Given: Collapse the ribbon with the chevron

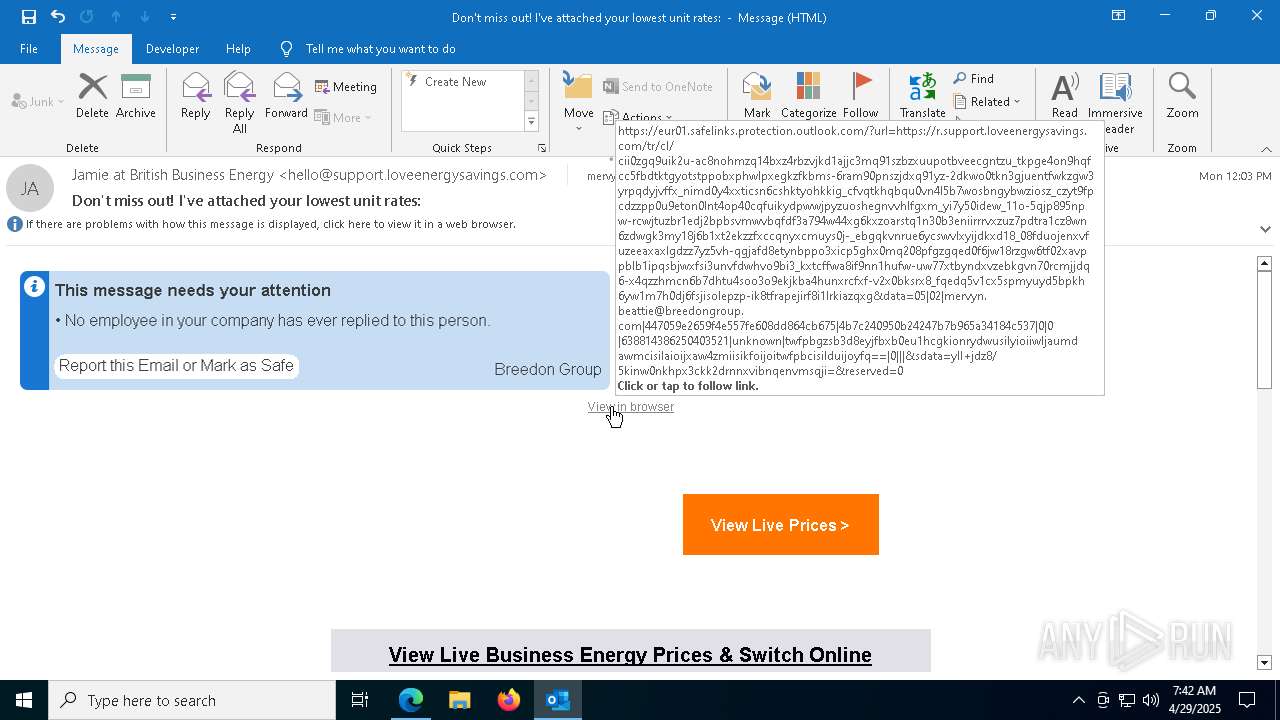Looking at the screenshot, I should click(x=1266, y=149).
